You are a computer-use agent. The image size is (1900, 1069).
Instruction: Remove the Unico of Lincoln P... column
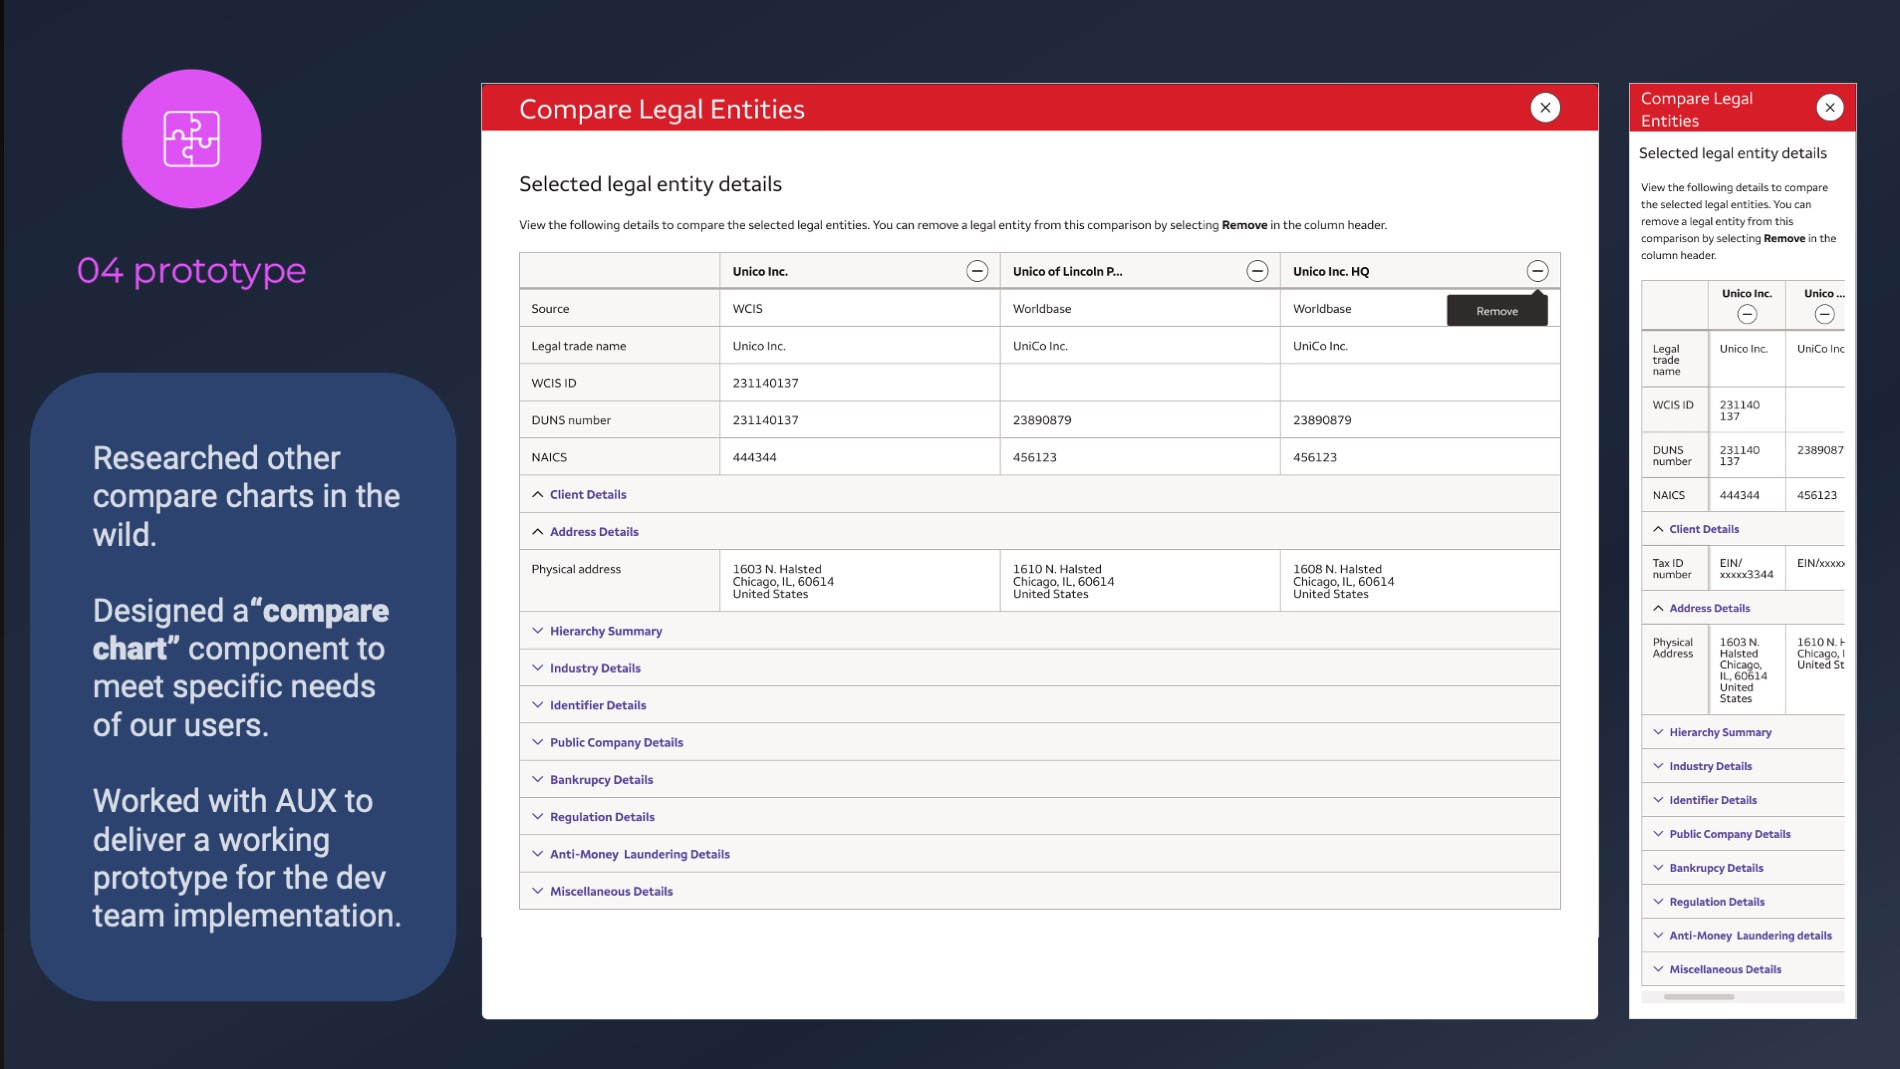[1256, 271]
